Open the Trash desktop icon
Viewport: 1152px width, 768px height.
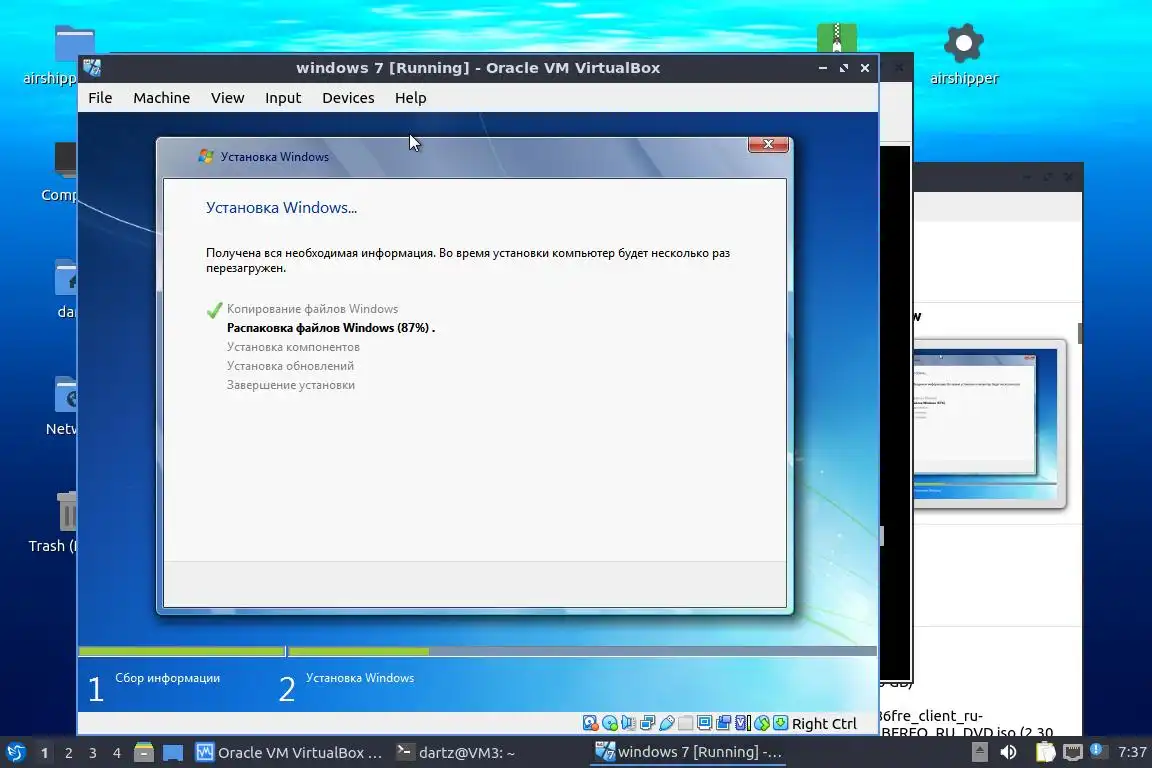click(x=53, y=522)
